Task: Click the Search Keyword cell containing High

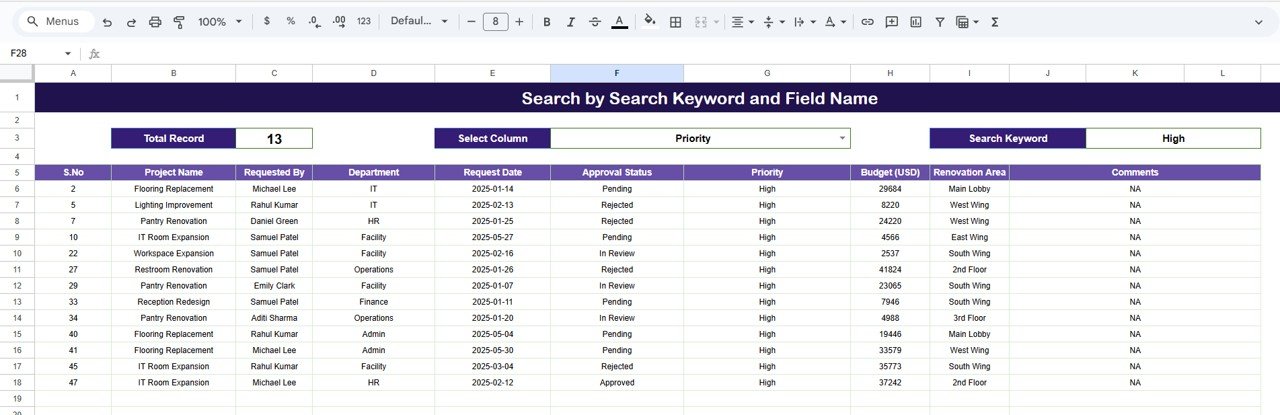Action: (x=1172, y=138)
